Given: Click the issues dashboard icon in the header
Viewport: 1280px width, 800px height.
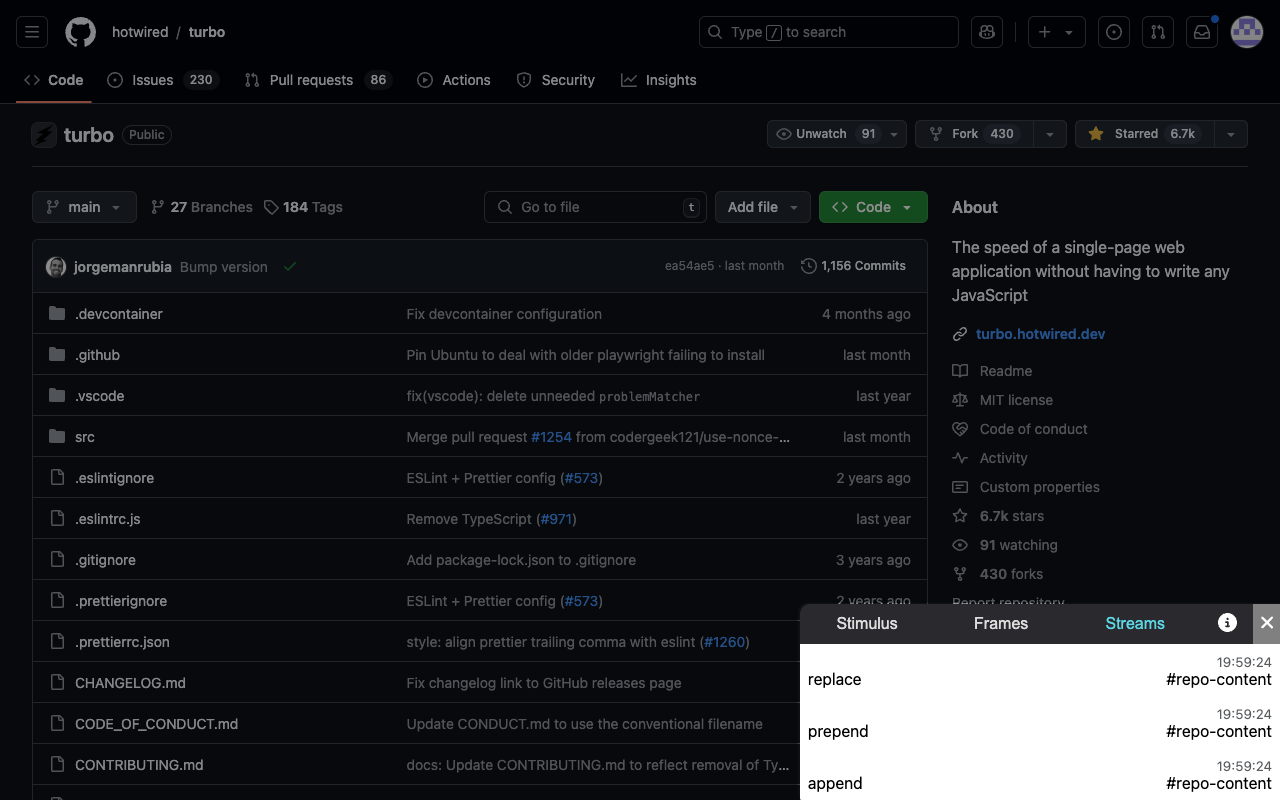Looking at the screenshot, I should 1113,31.
